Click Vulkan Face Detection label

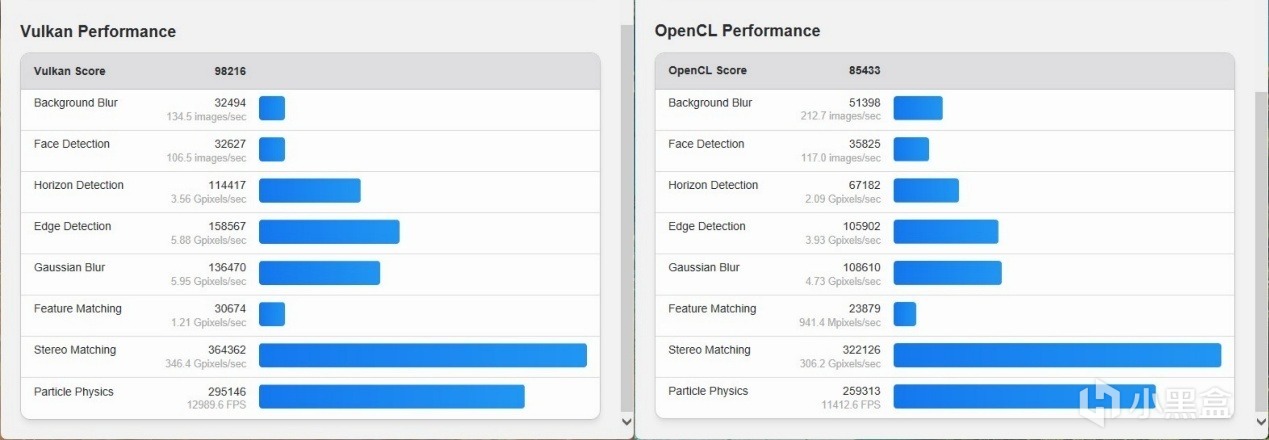tap(72, 144)
